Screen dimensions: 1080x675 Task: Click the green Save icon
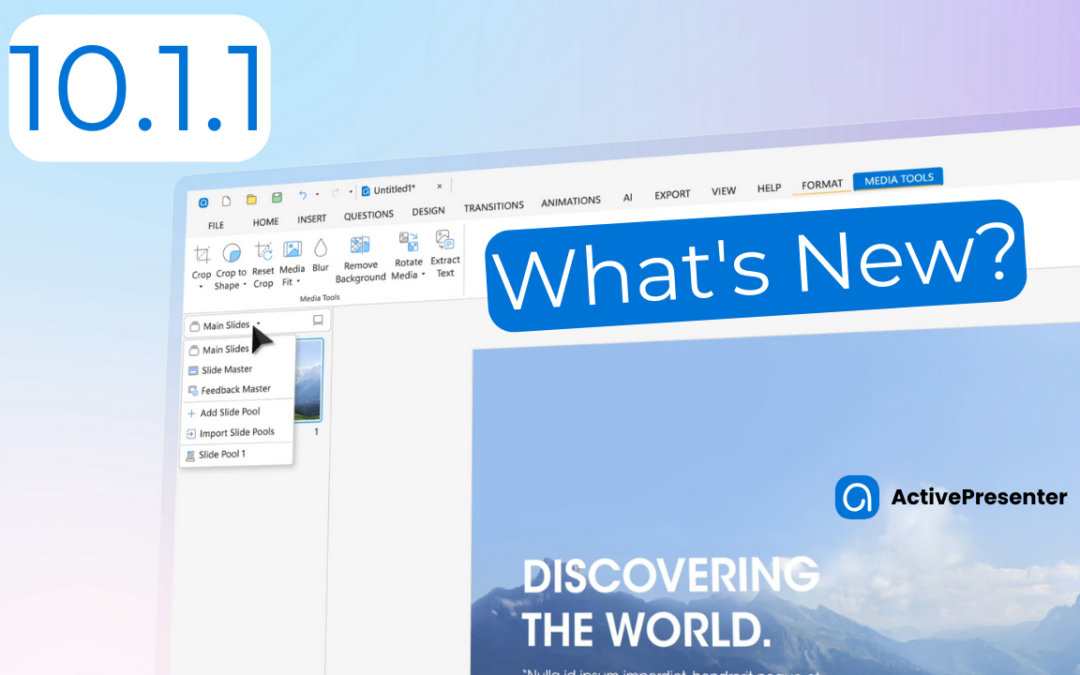(277, 198)
